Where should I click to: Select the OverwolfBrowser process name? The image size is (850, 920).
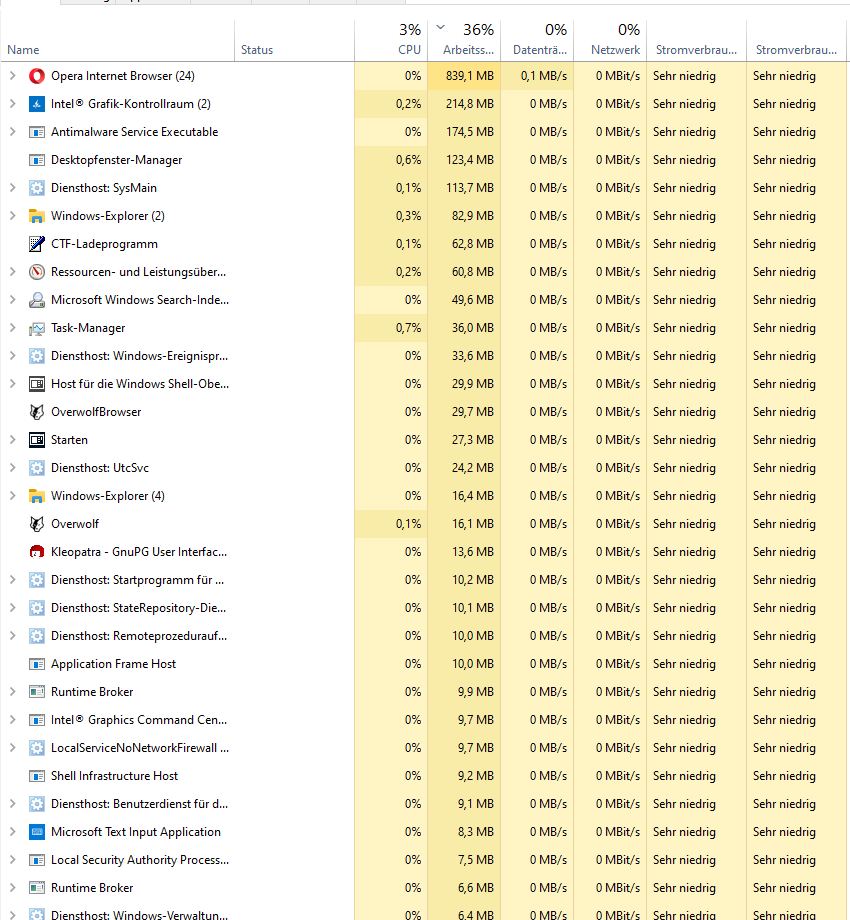[96, 412]
